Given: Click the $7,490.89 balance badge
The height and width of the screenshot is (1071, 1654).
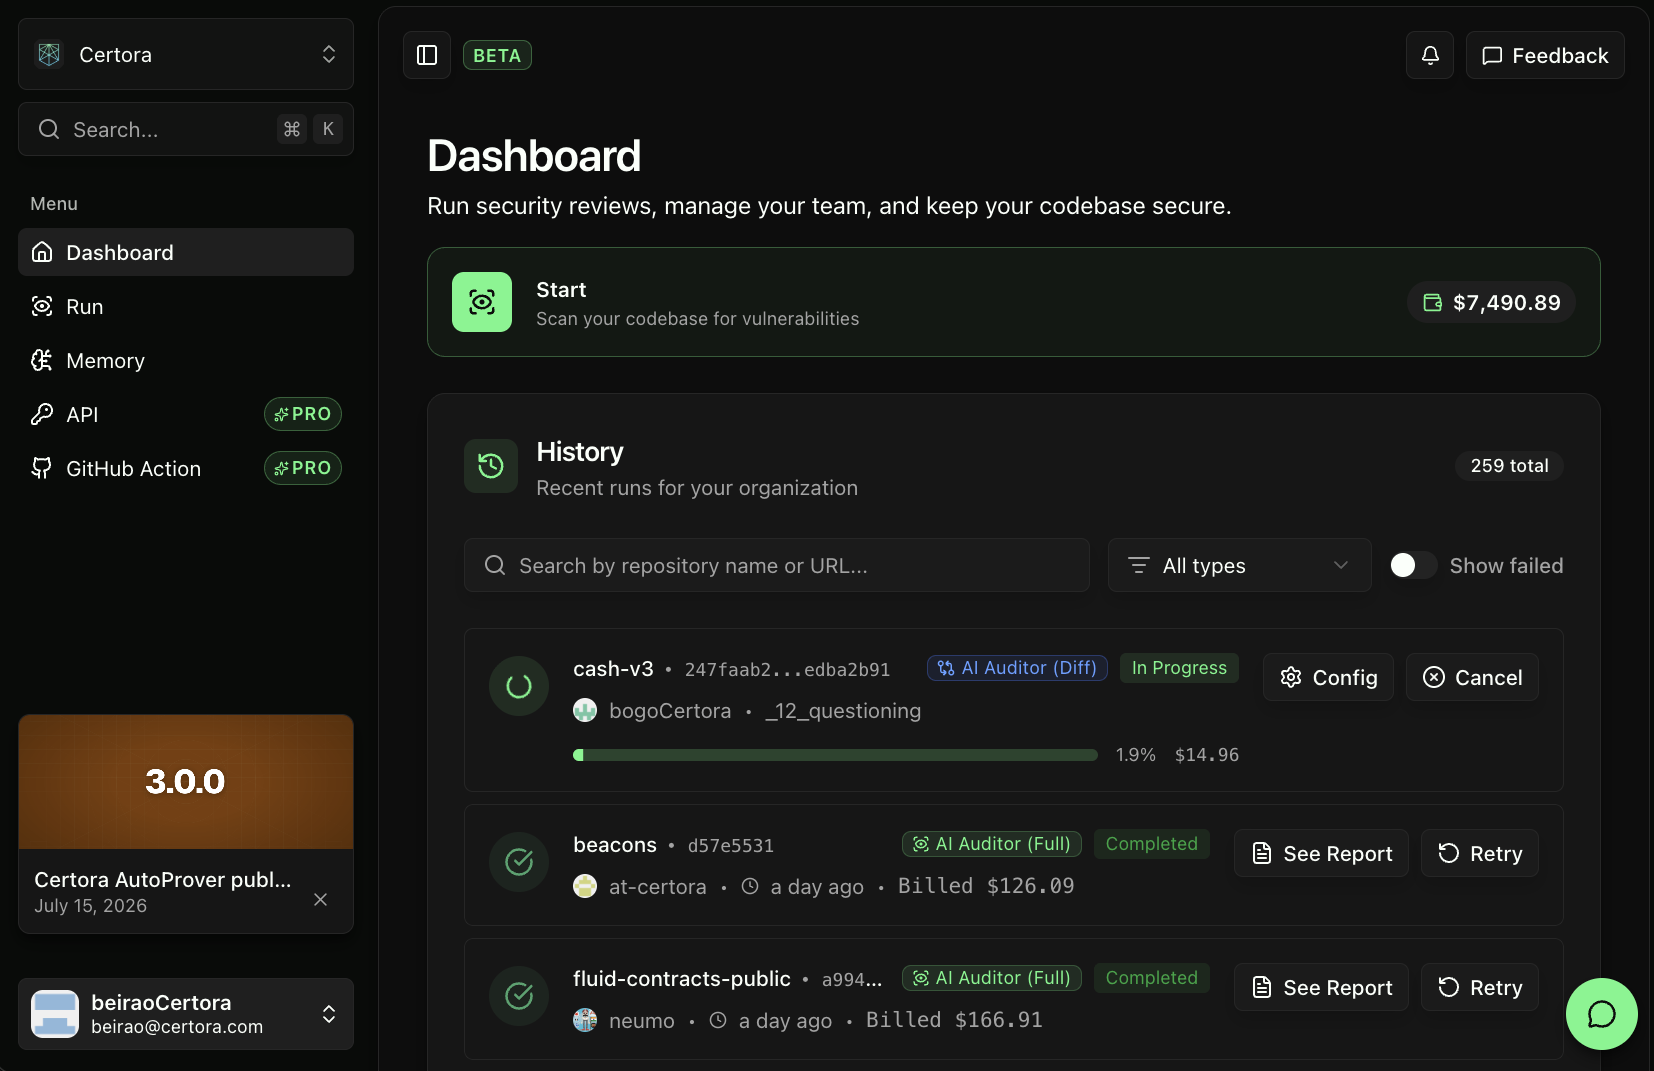Looking at the screenshot, I should click(x=1491, y=302).
